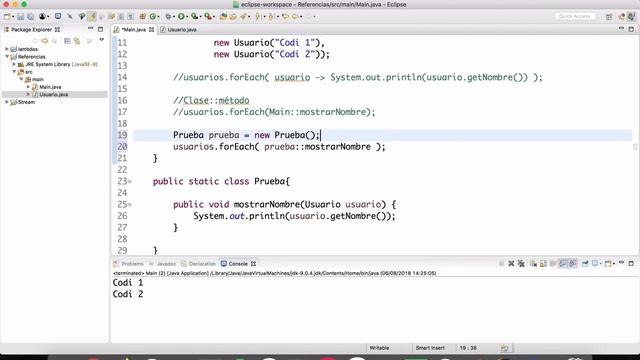Open the Javadoc tab

(x=162, y=264)
